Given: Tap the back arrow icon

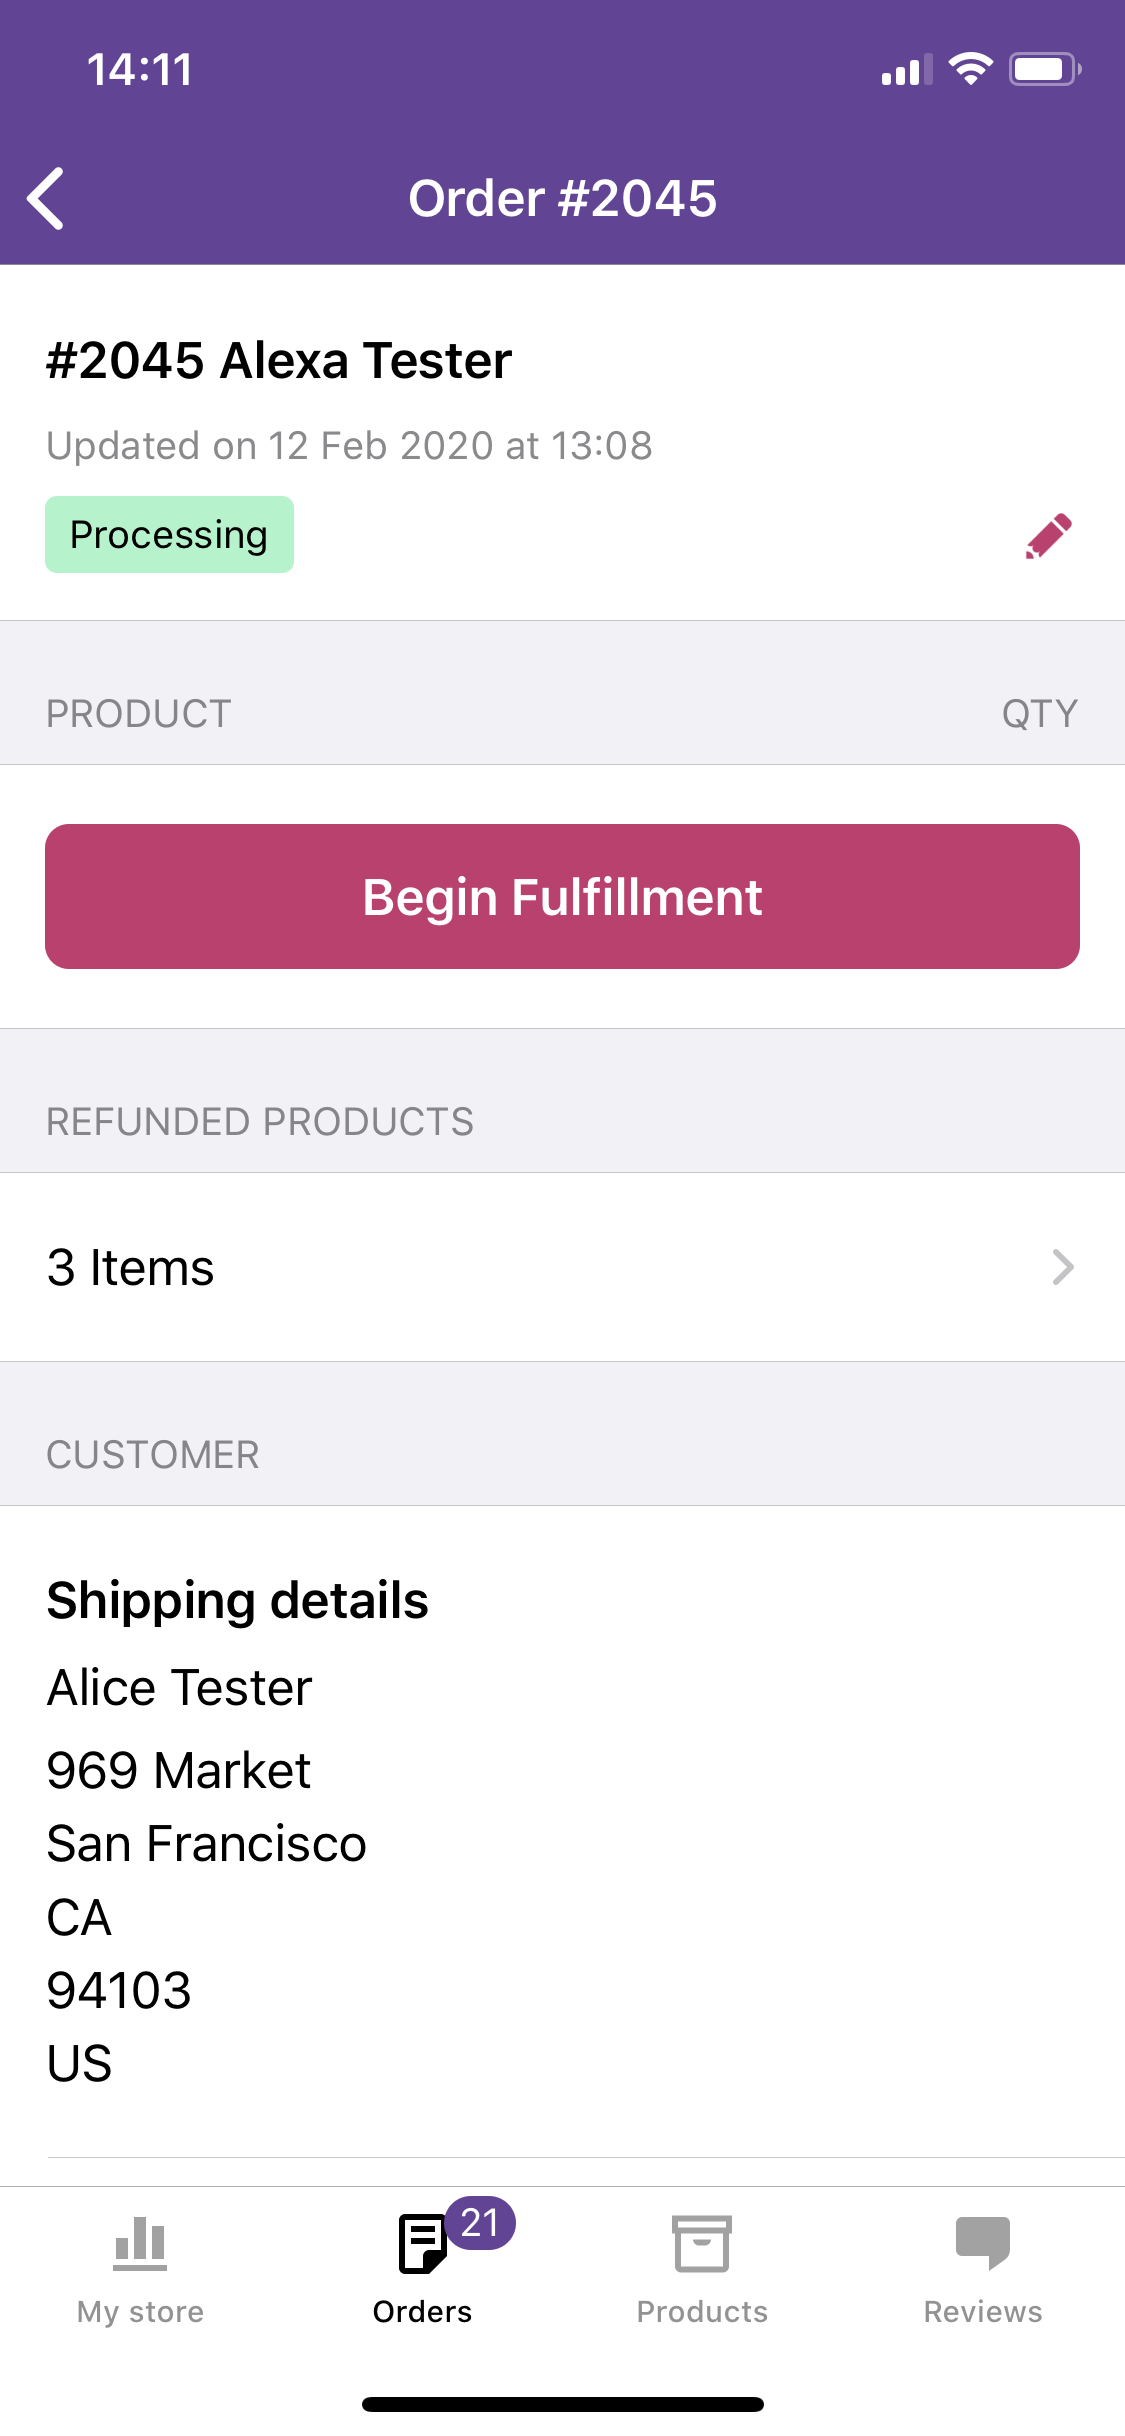Looking at the screenshot, I should tap(46, 198).
